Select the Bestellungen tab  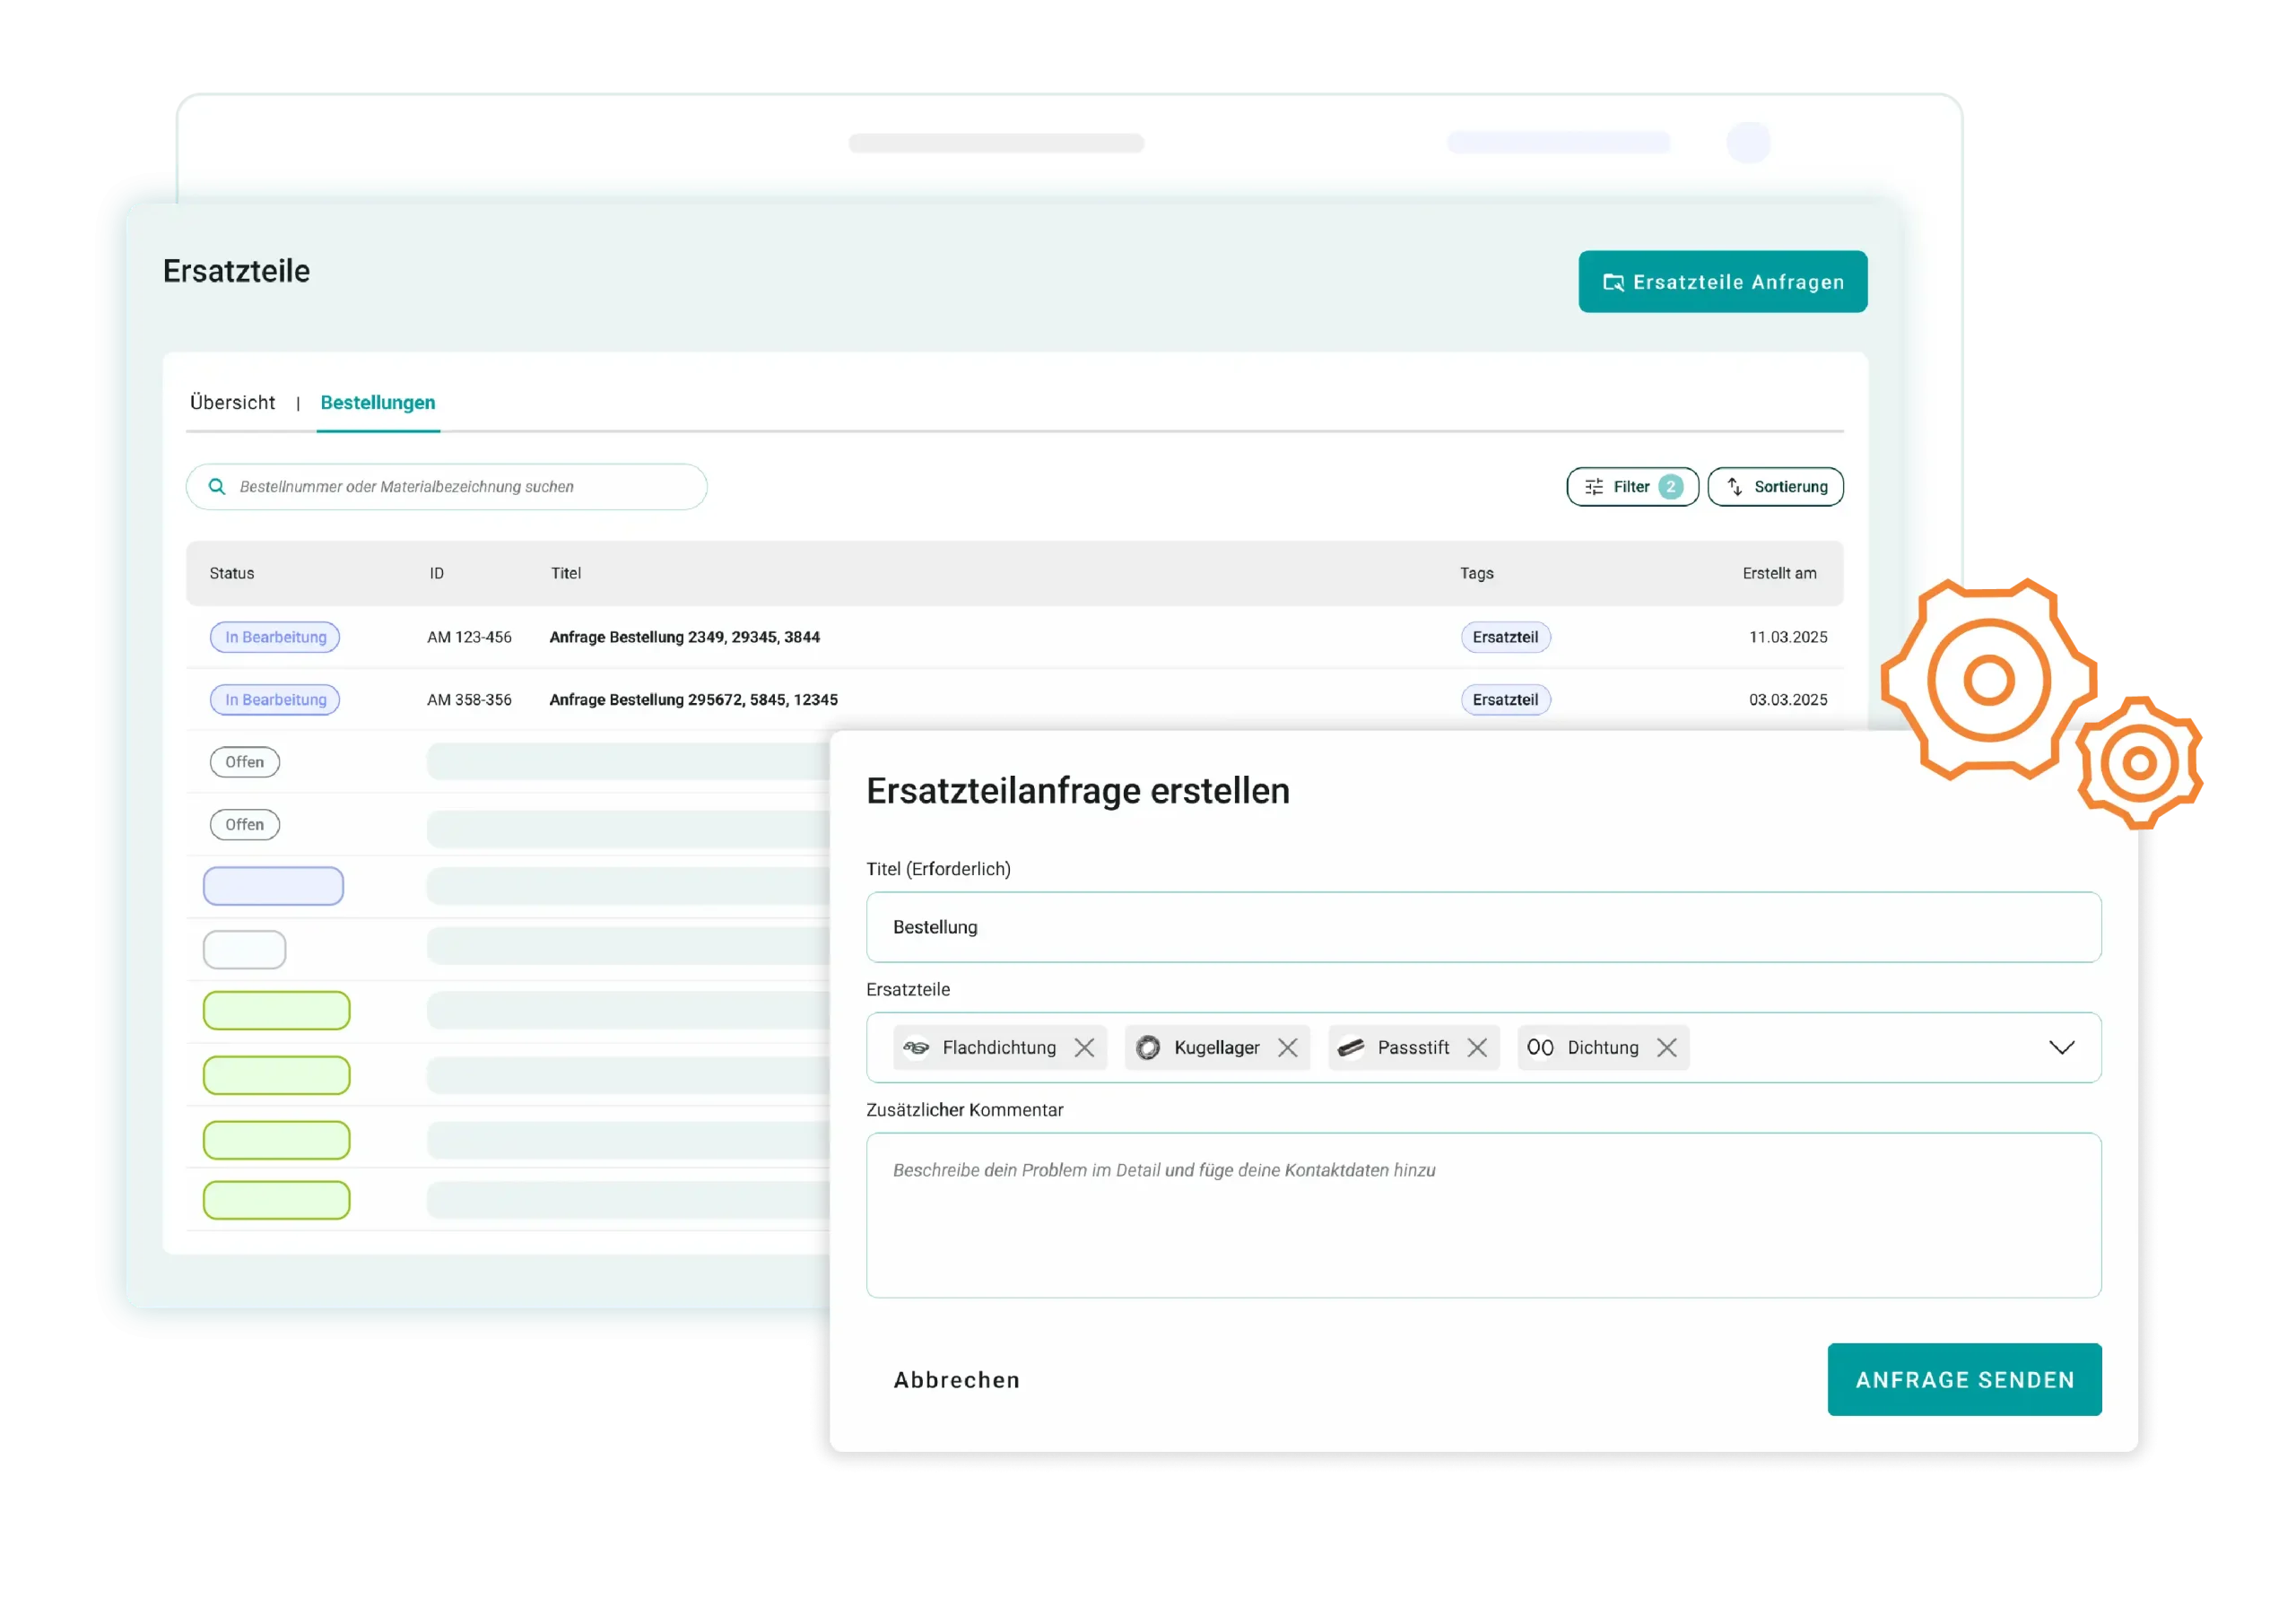(378, 402)
